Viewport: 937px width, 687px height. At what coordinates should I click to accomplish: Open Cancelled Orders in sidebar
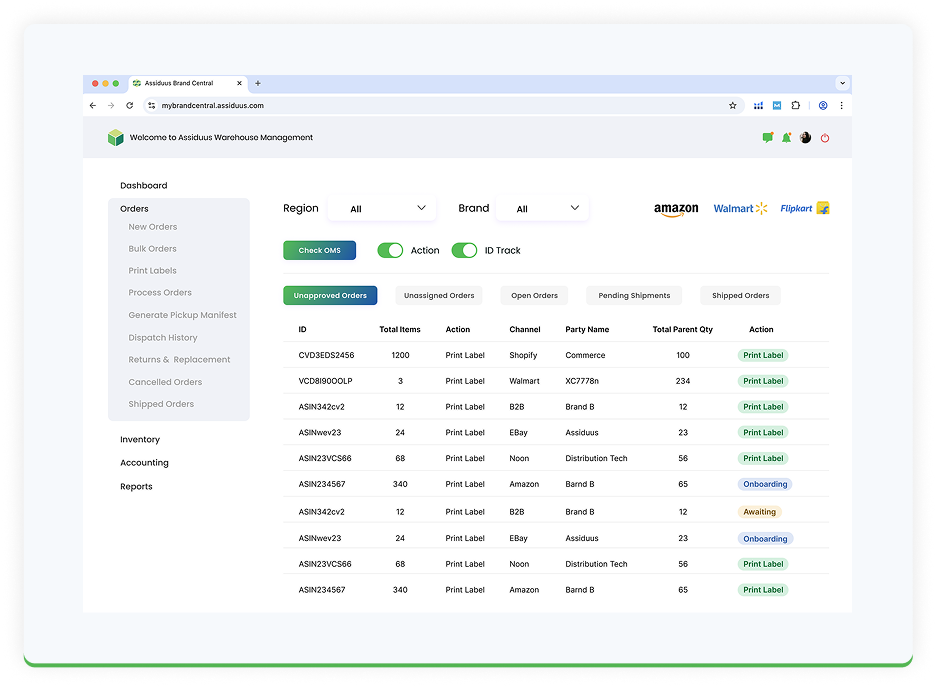click(165, 382)
